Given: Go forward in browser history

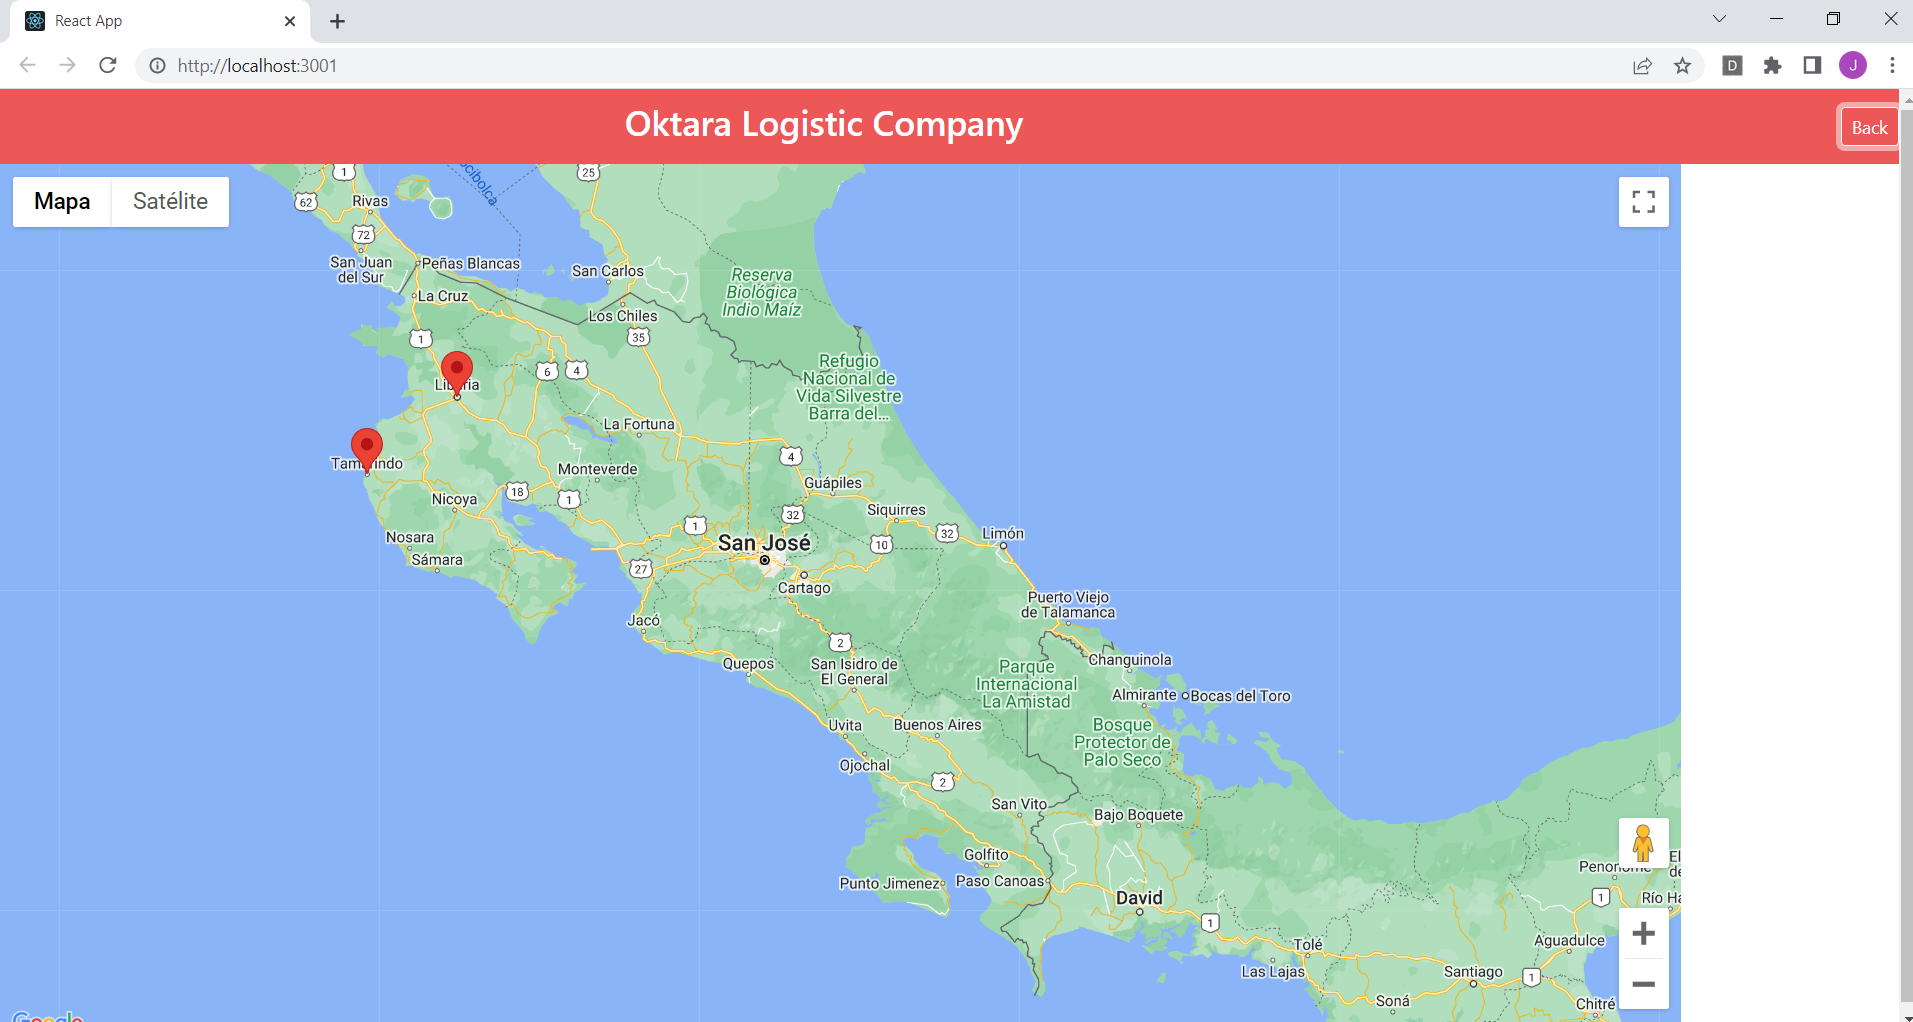Looking at the screenshot, I should pyautogui.click(x=67, y=65).
